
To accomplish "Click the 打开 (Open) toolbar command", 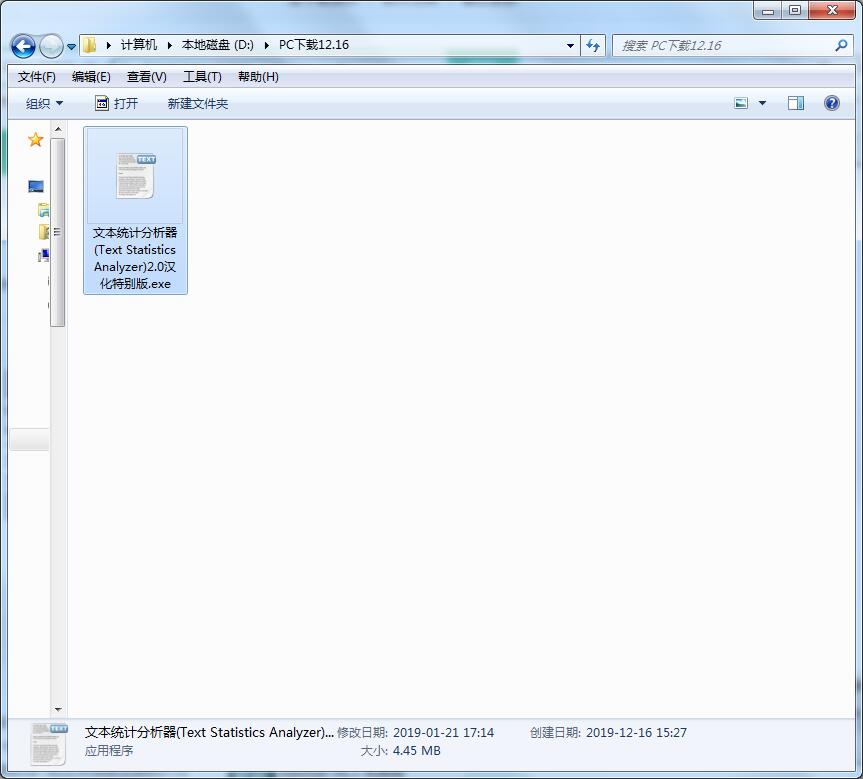I will pos(118,102).
